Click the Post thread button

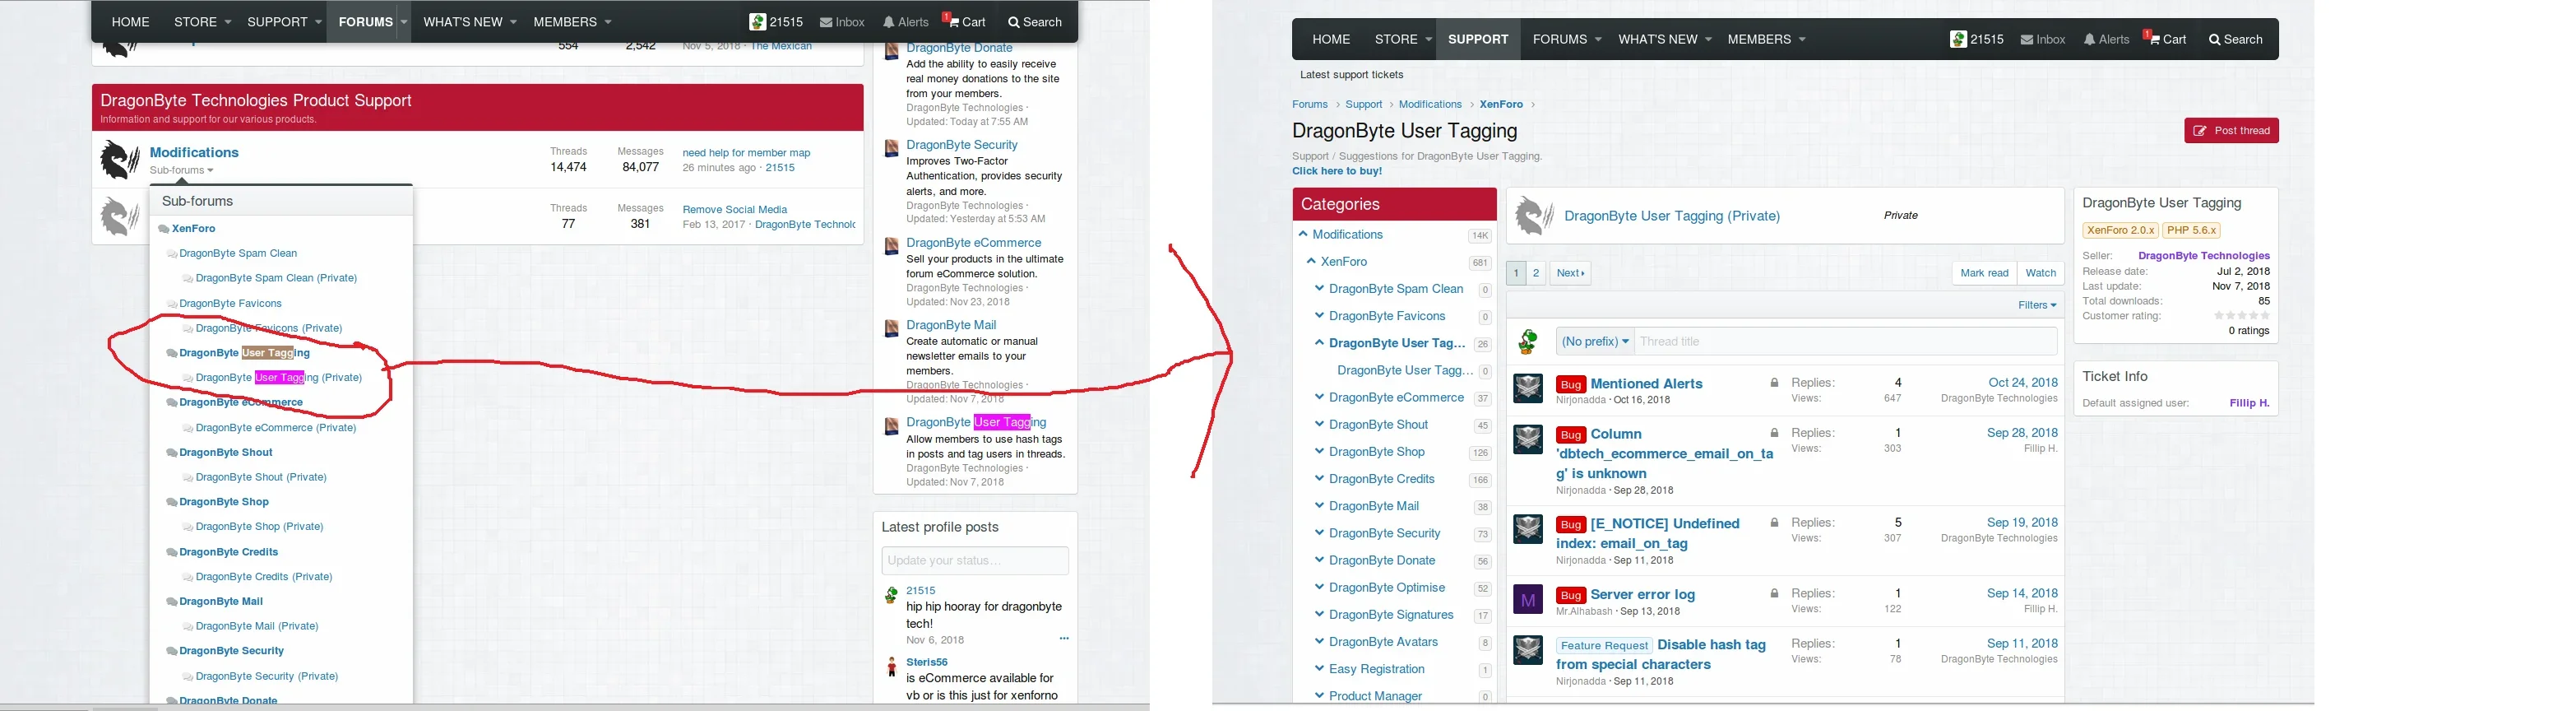(x=2231, y=131)
